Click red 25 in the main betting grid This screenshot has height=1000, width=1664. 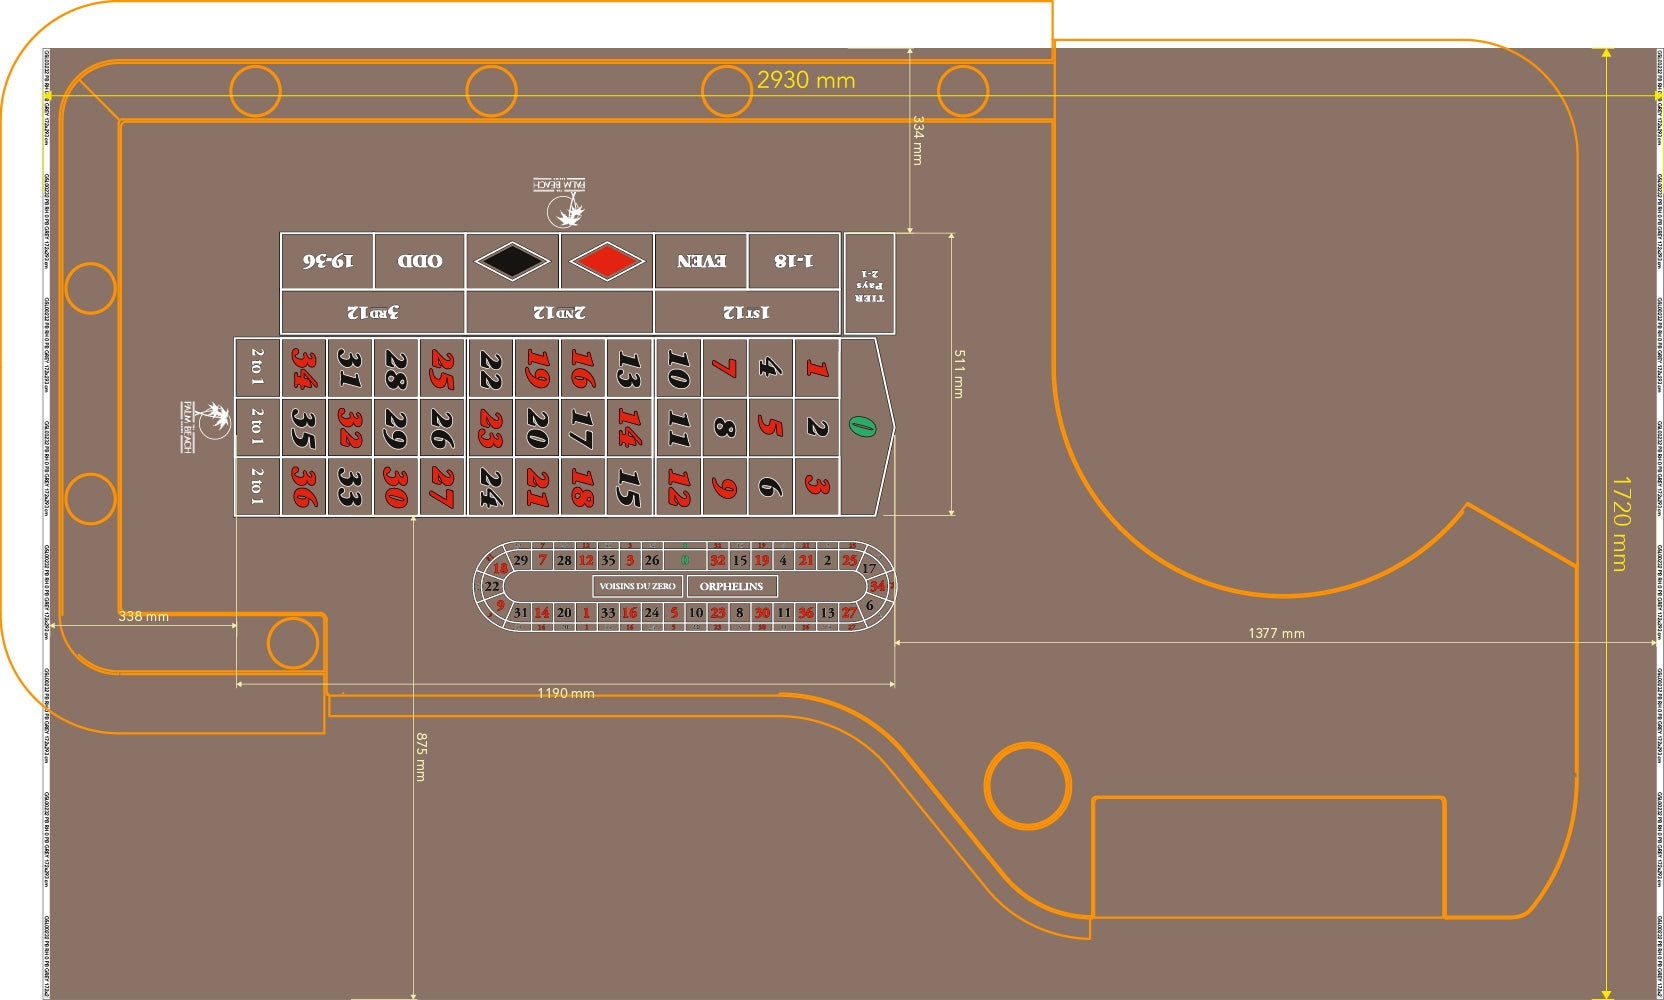coord(442,368)
